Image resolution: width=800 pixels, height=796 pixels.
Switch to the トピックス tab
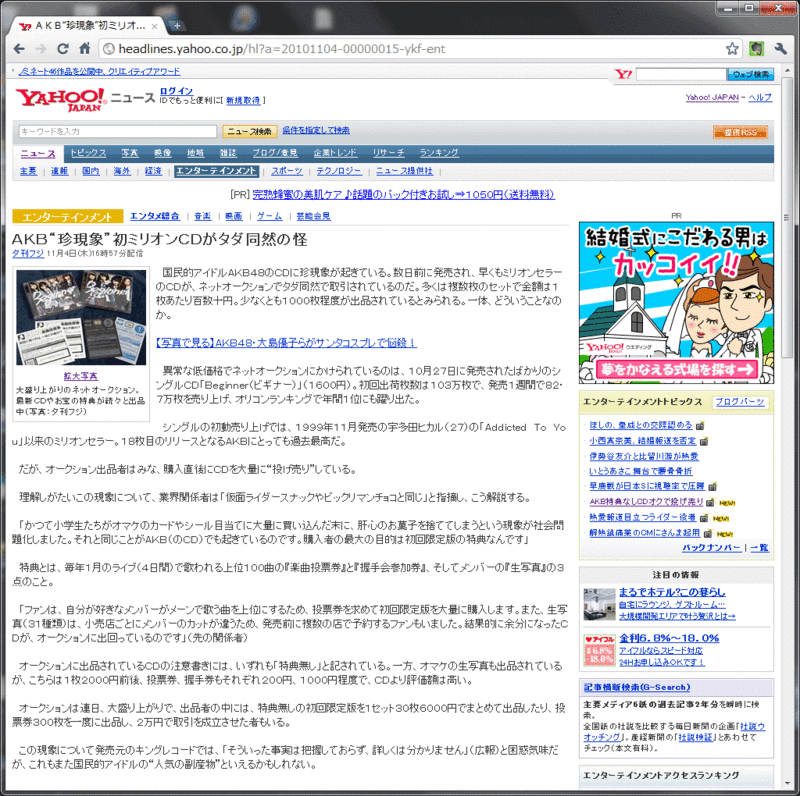(88, 153)
